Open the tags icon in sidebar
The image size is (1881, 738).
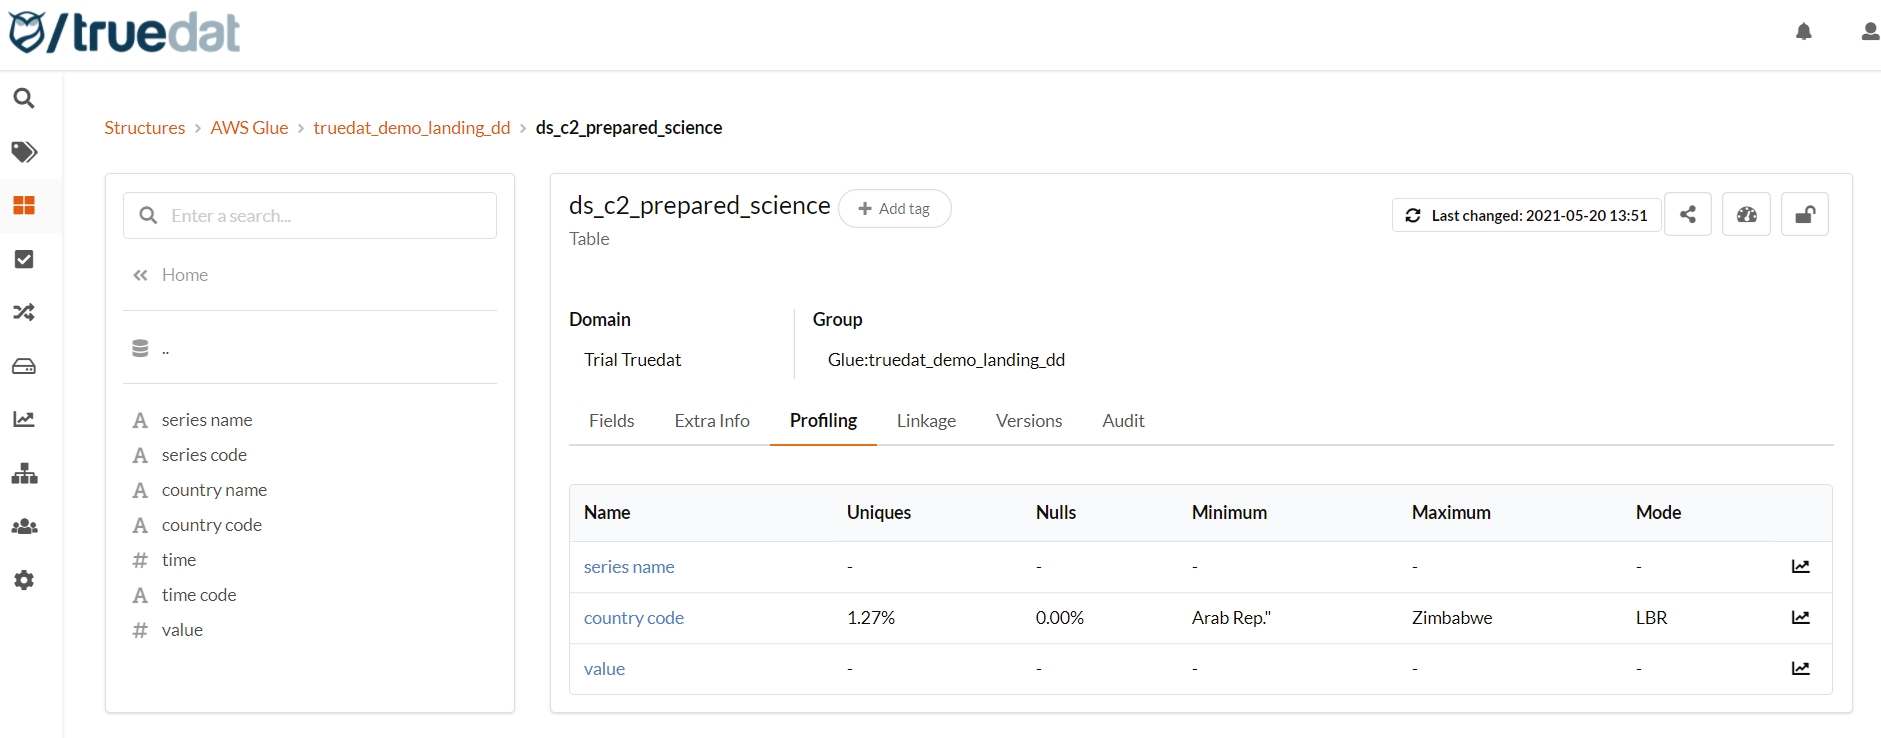[x=24, y=152]
